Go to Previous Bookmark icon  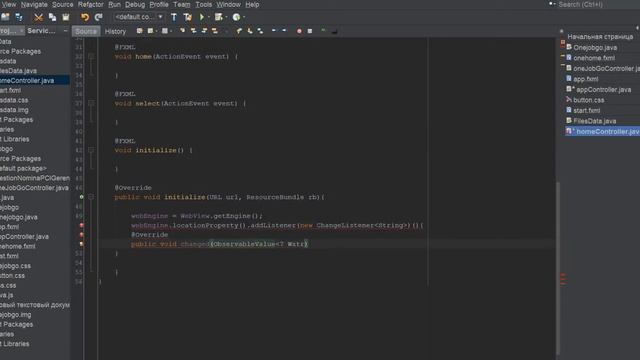click(x=239, y=31)
